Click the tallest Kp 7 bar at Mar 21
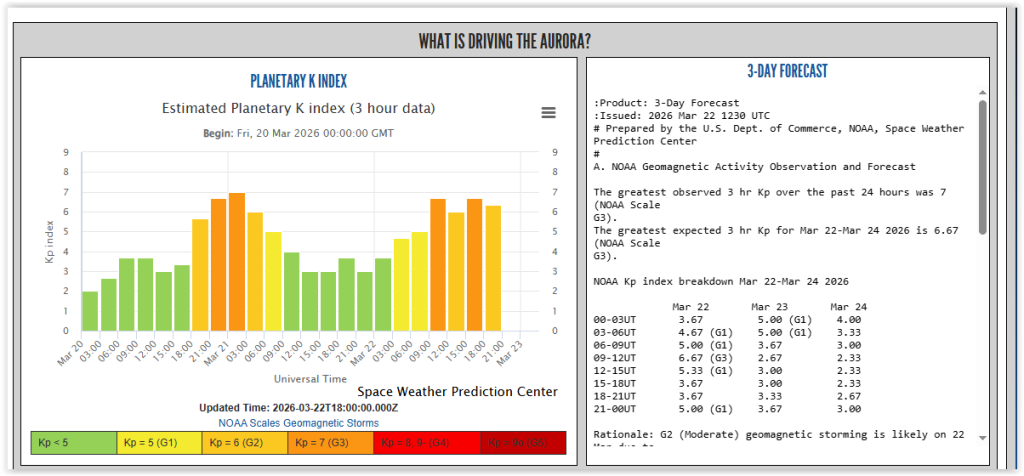Viewport: 1024px width, 476px height. (x=237, y=262)
